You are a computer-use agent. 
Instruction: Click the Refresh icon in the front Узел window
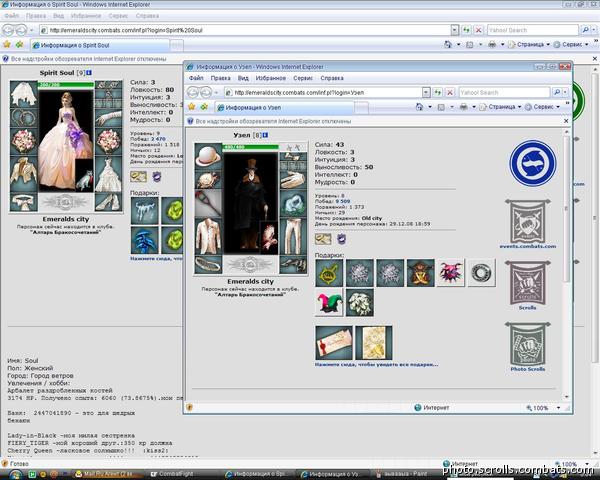pyautogui.click(x=438, y=92)
